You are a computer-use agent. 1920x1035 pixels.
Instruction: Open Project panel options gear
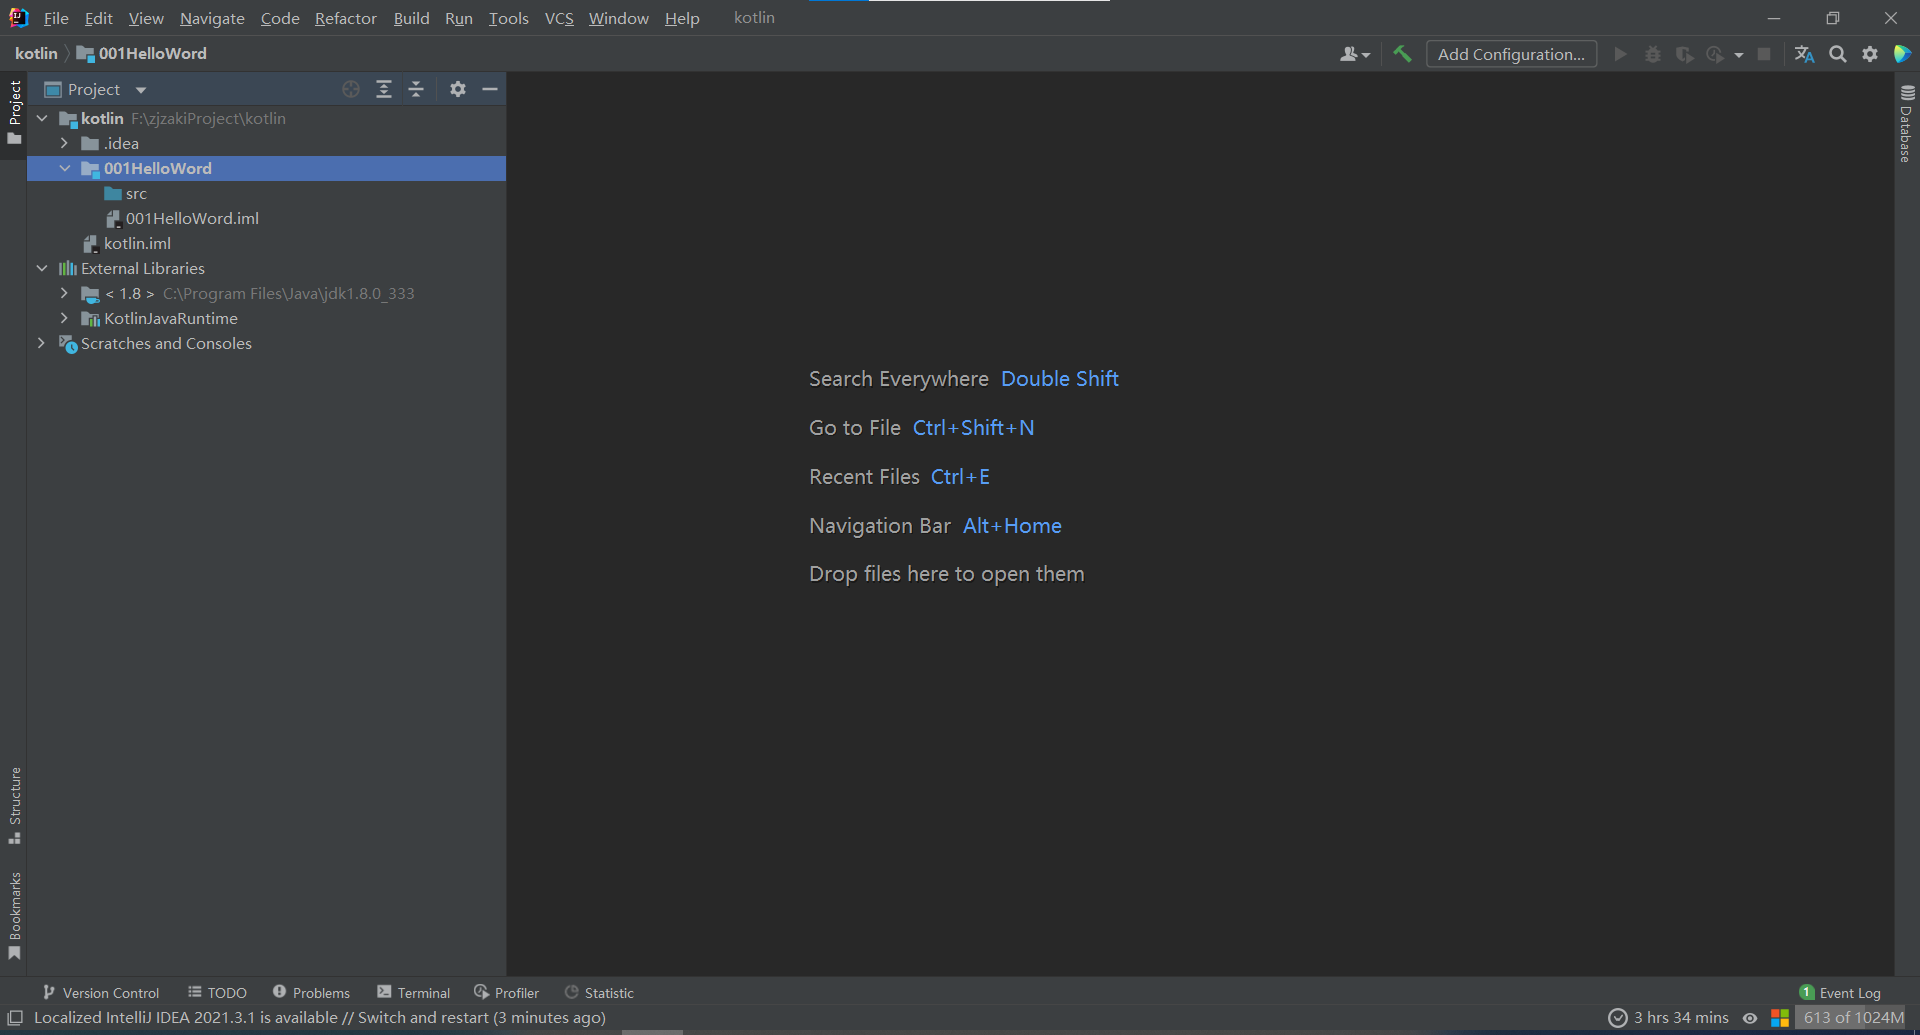[458, 89]
